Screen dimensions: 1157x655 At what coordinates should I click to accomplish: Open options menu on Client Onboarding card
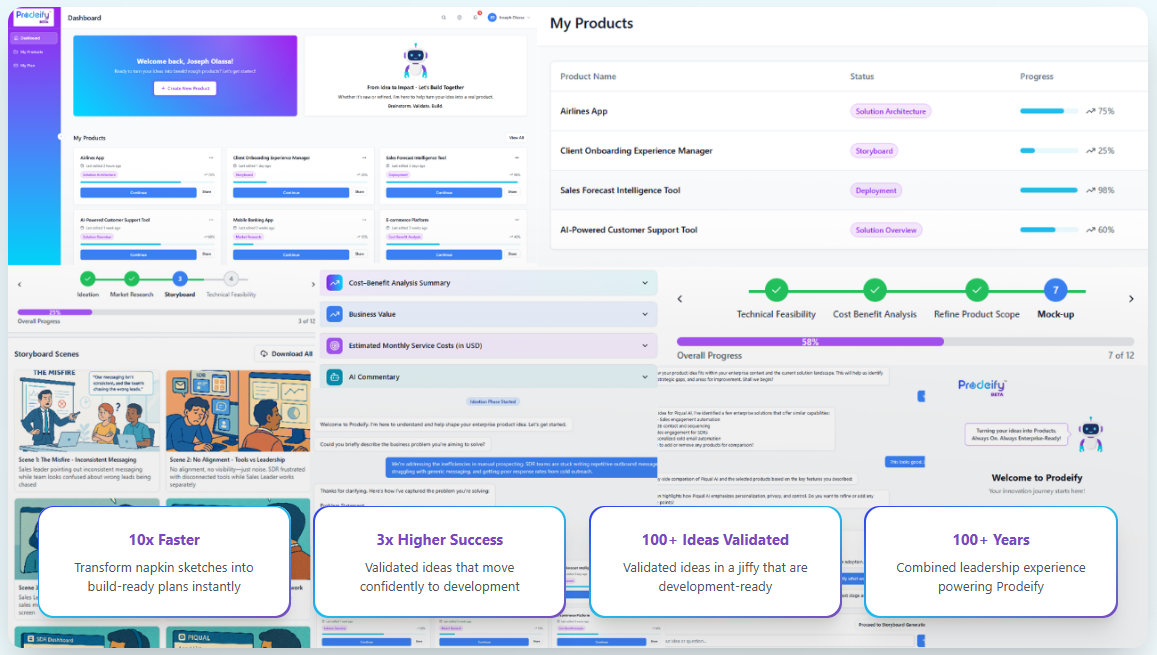pos(364,158)
